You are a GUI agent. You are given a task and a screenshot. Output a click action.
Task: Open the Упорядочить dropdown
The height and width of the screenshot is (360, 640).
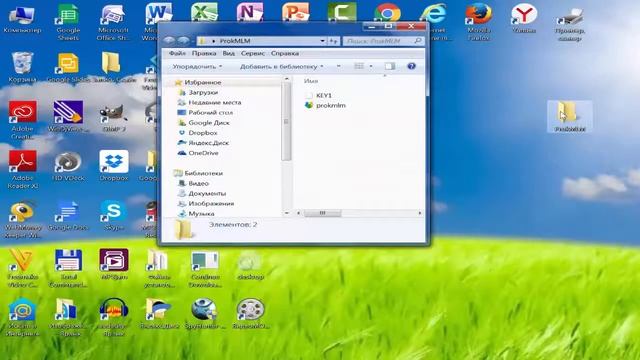click(197, 66)
